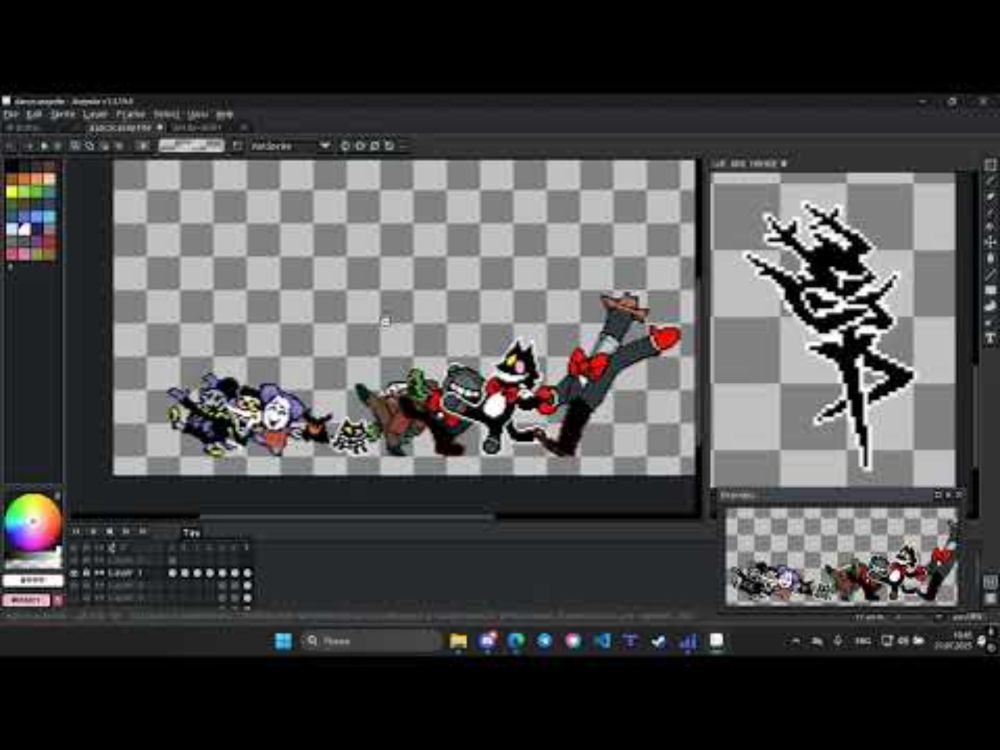
Task: Select the Blur tool
Action: (x=990, y=323)
